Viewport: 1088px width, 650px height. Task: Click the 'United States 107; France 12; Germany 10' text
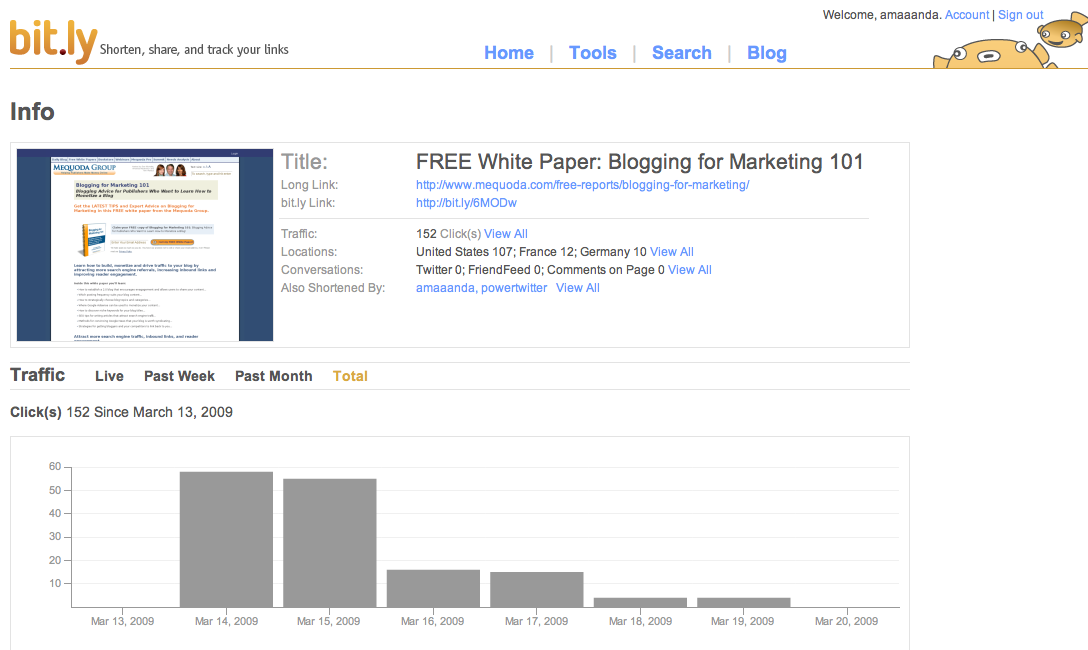532,252
